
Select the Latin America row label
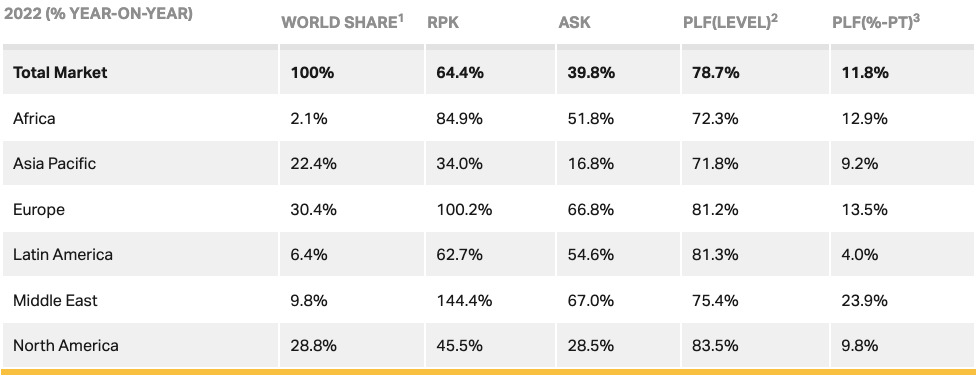pyautogui.click(x=62, y=254)
